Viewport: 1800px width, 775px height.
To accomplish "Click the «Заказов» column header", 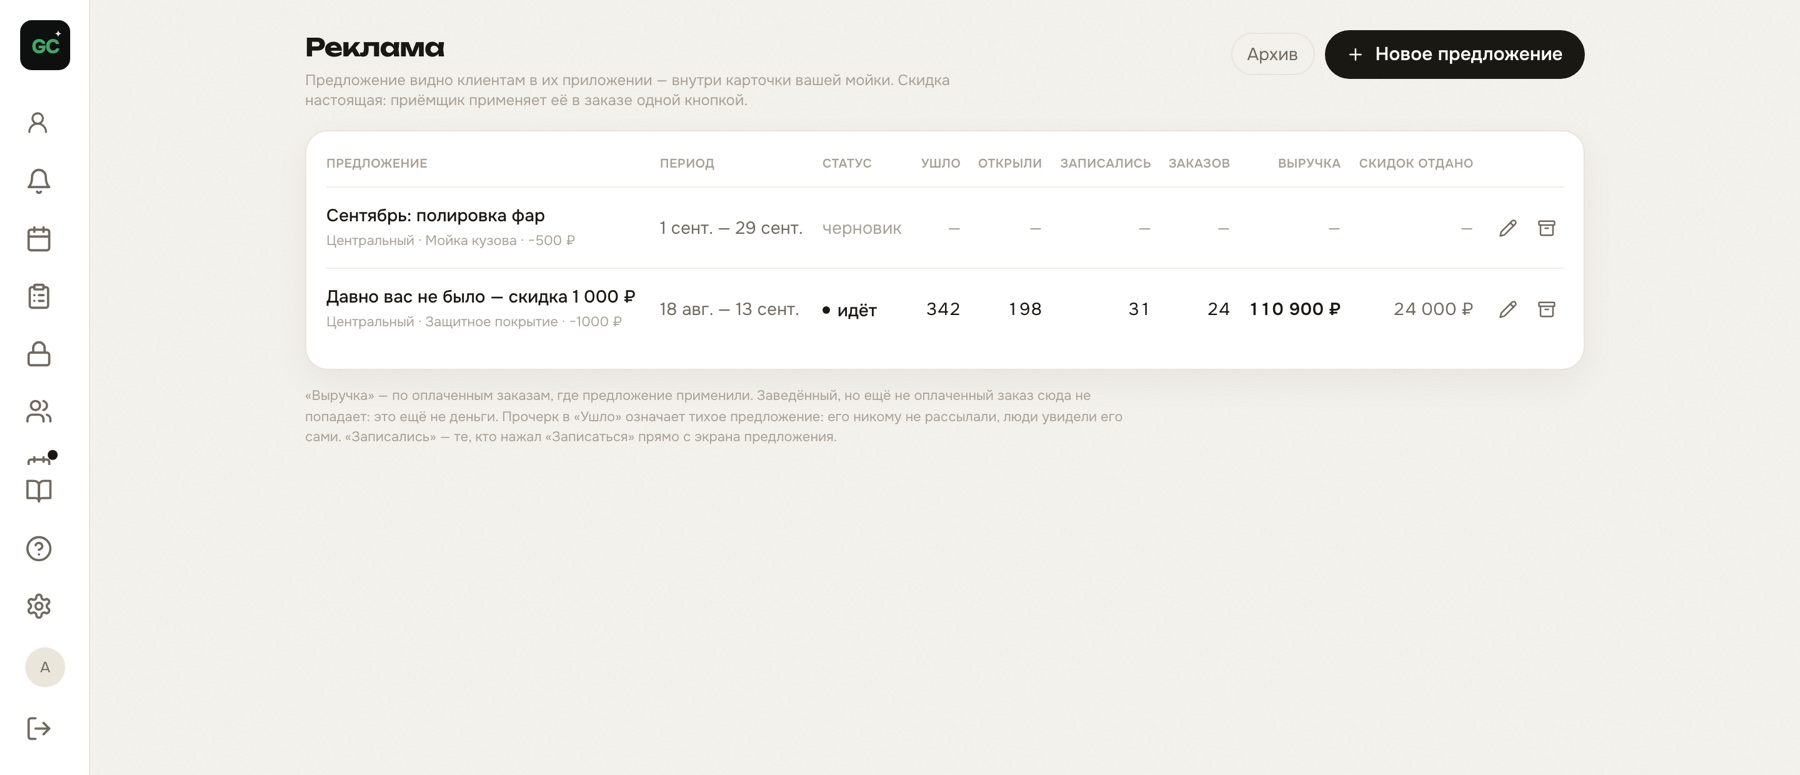I will pyautogui.click(x=1199, y=163).
